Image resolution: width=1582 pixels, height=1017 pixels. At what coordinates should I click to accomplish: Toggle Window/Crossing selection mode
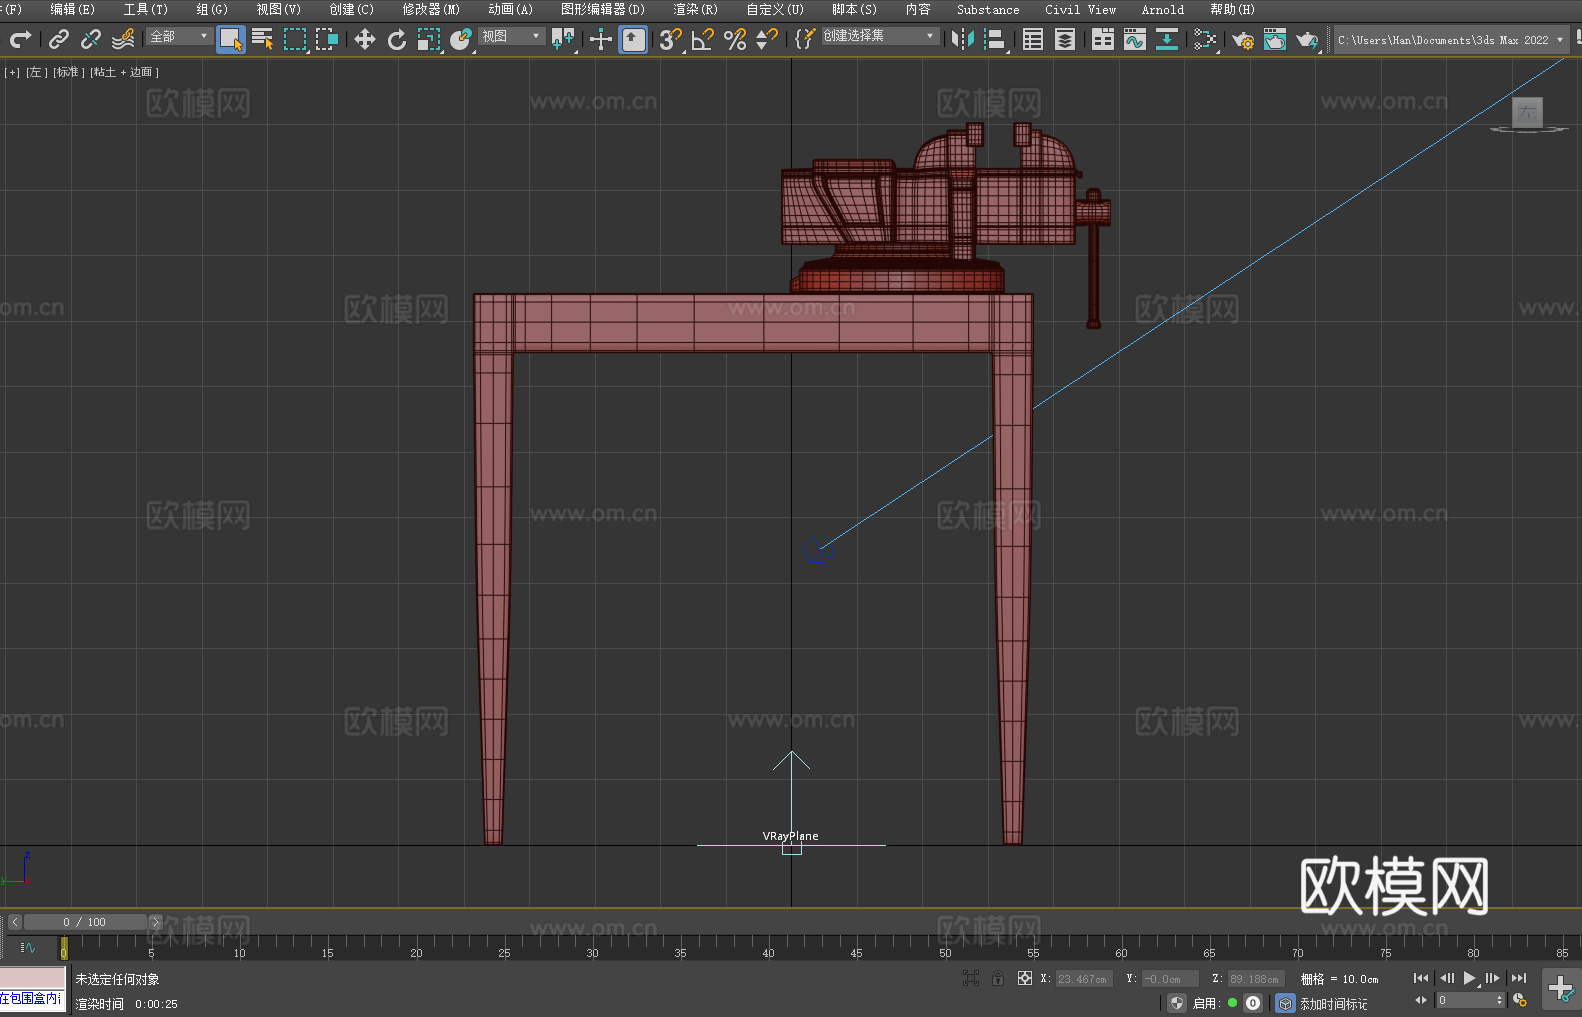tap(327, 39)
